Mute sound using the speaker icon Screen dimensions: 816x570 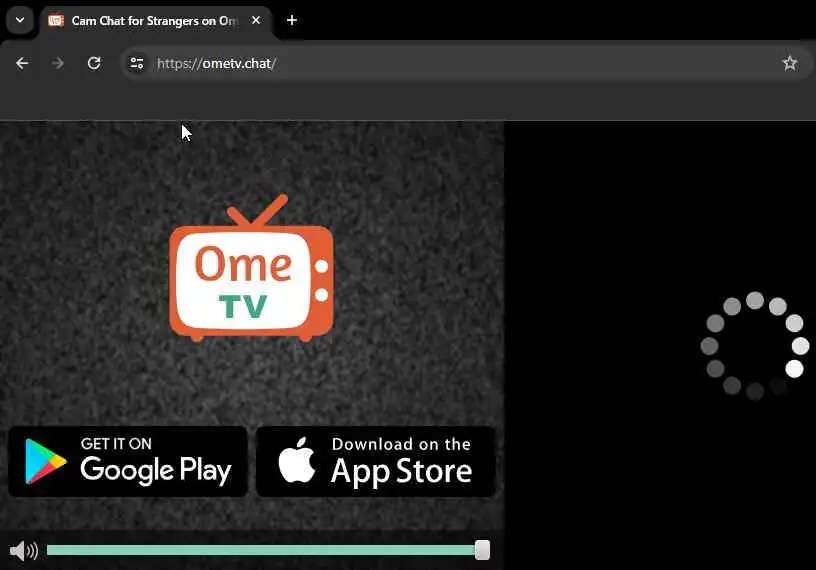[x=23, y=551]
